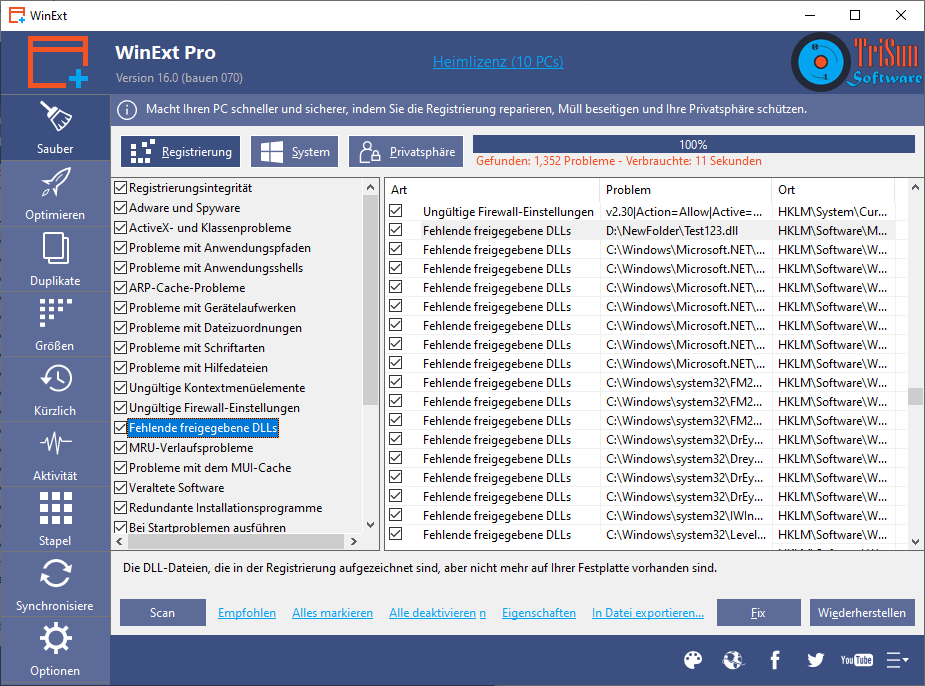Click the Scan button

click(163, 613)
